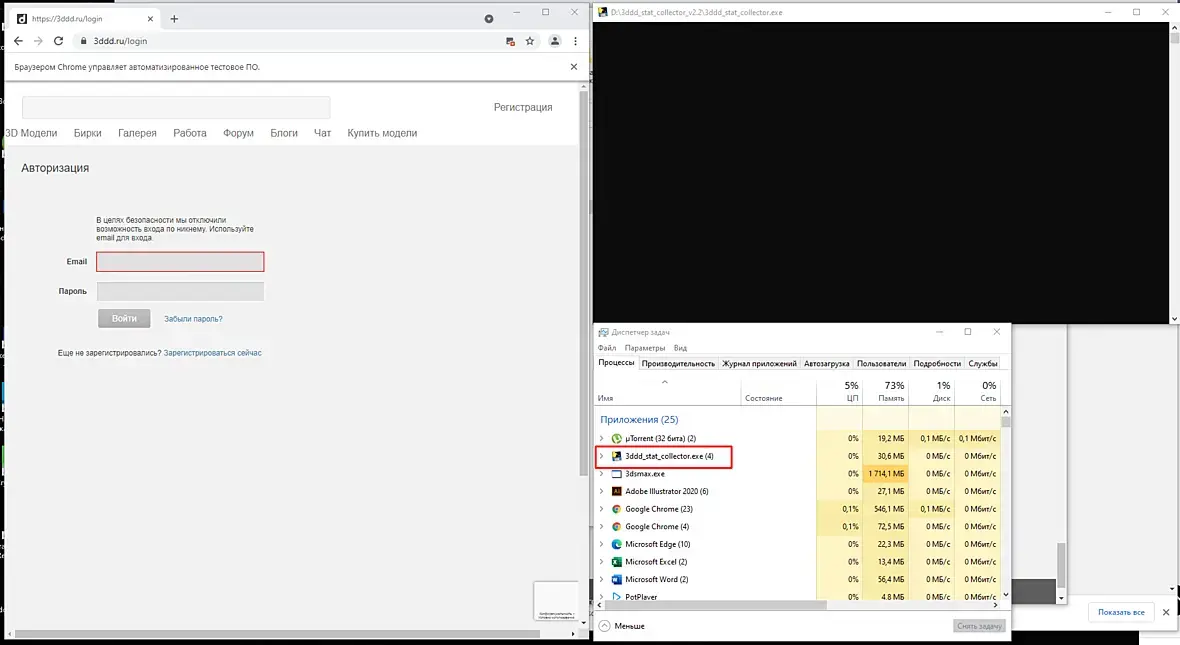The image size is (1180, 645).
Task: Click the PotPlayer process icon
Action: [616, 596]
